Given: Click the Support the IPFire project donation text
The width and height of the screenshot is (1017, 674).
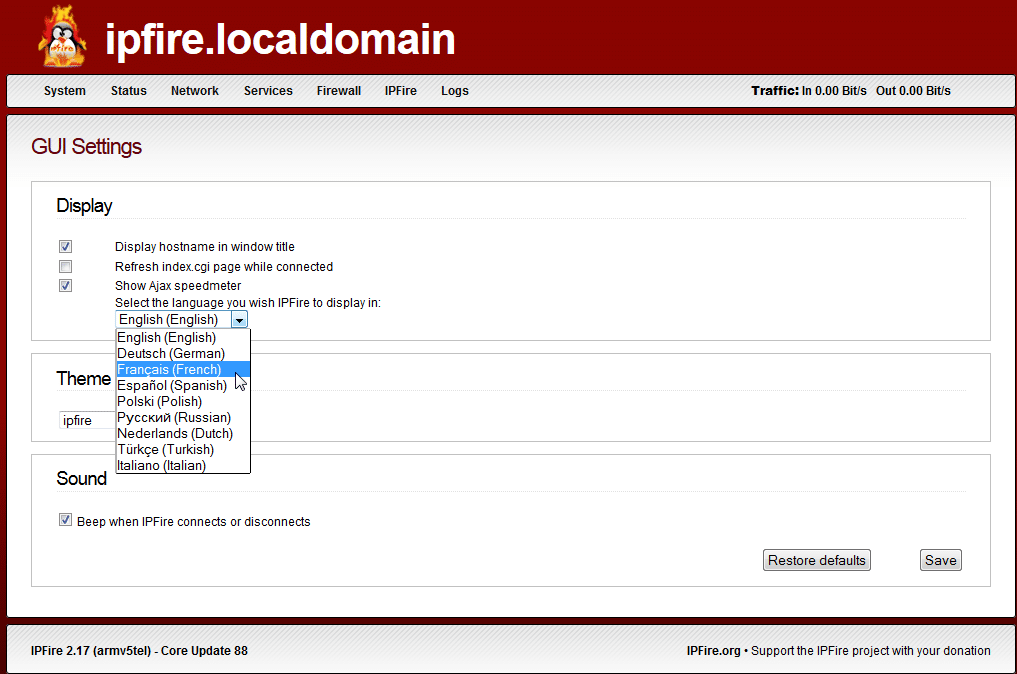Looking at the screenshot, I should 870,651.
